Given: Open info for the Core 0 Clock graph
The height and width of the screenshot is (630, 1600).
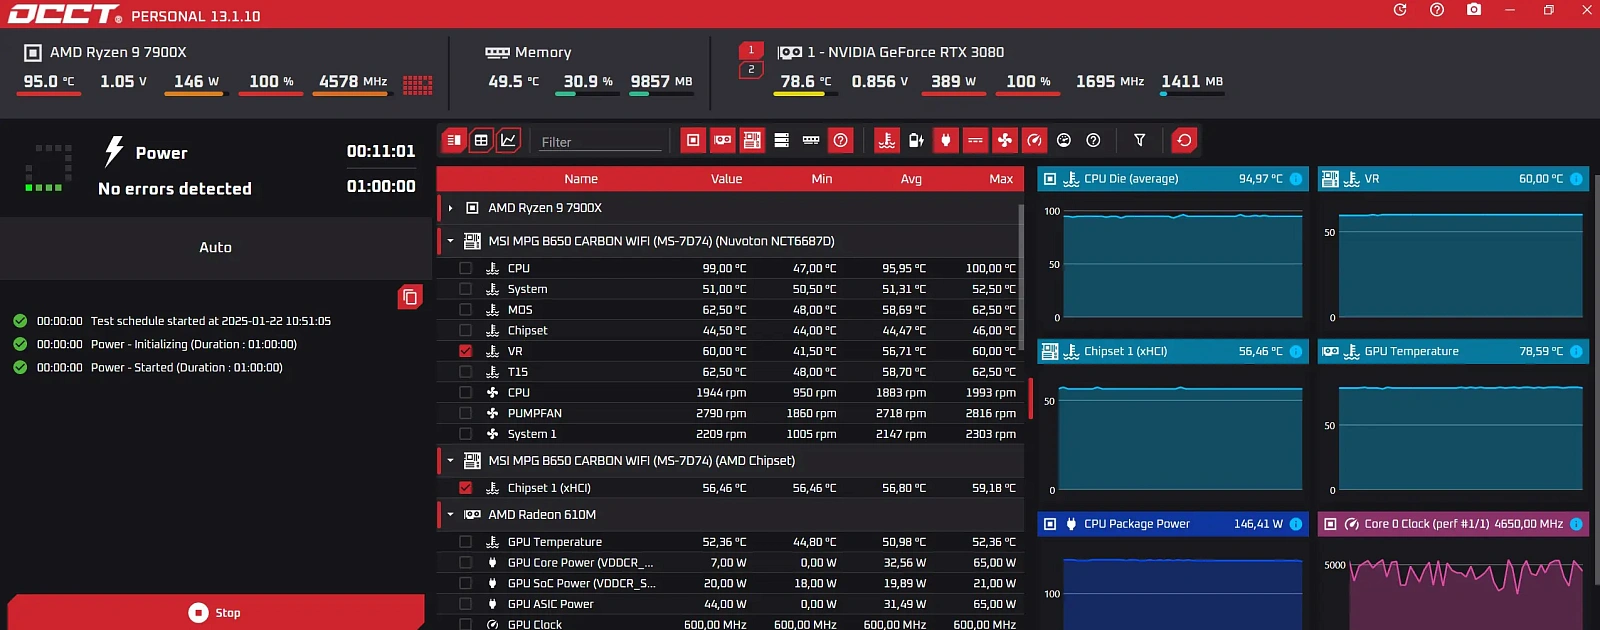Looking at the screenshot, I should (1576, 524).
